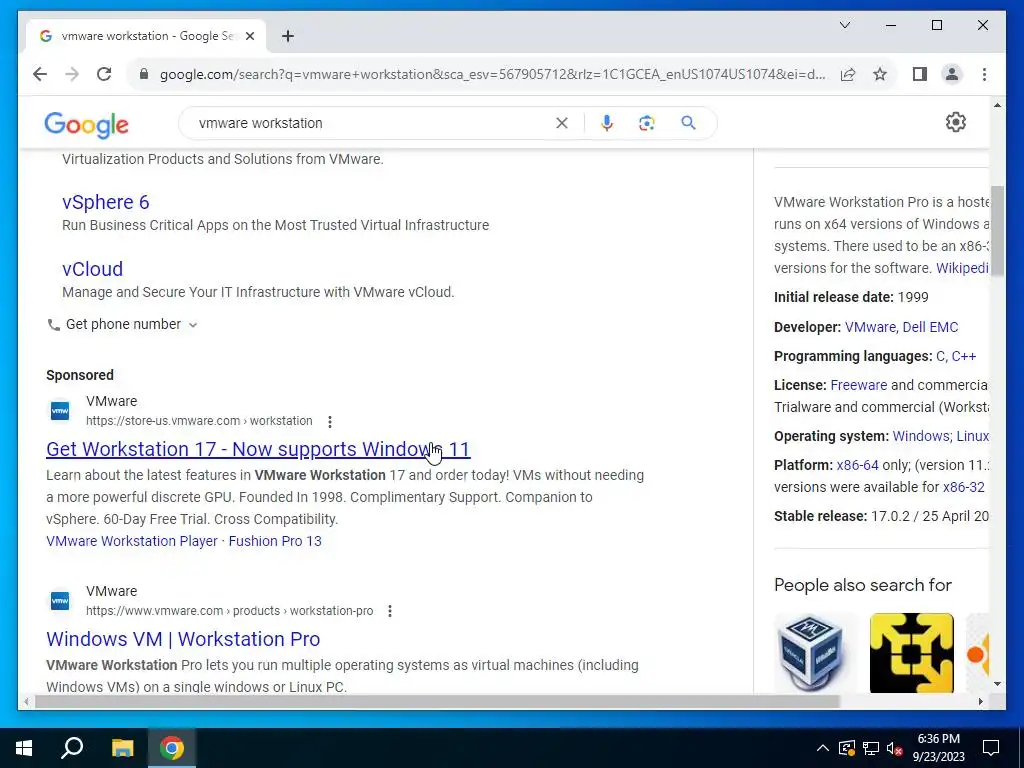
Task: View site information via lock icon
Action: coord(144,74)
